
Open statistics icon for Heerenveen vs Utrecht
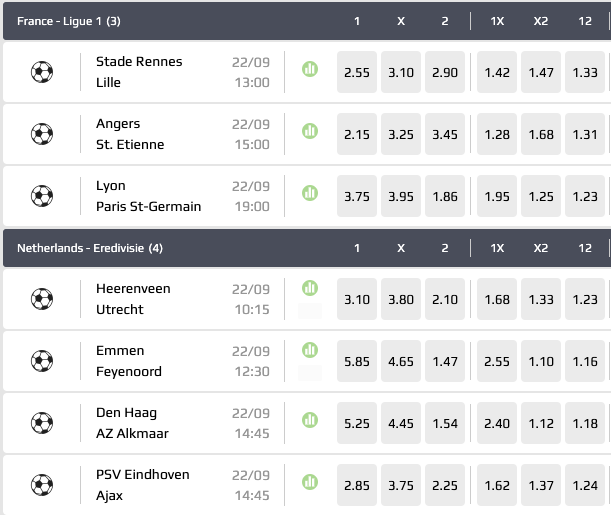pyautogui.click(x=310, y=288)
